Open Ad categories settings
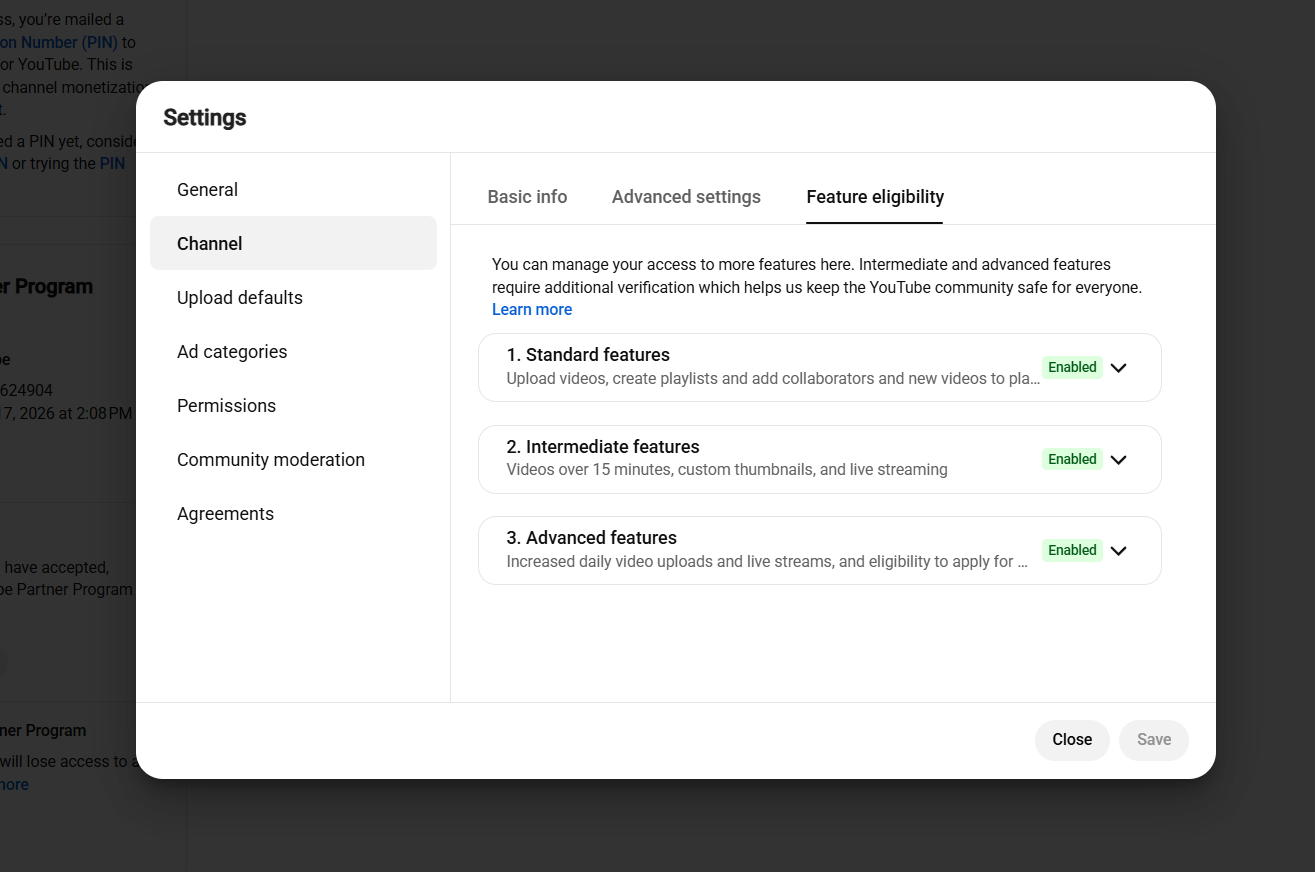 (x=293, y=352)
